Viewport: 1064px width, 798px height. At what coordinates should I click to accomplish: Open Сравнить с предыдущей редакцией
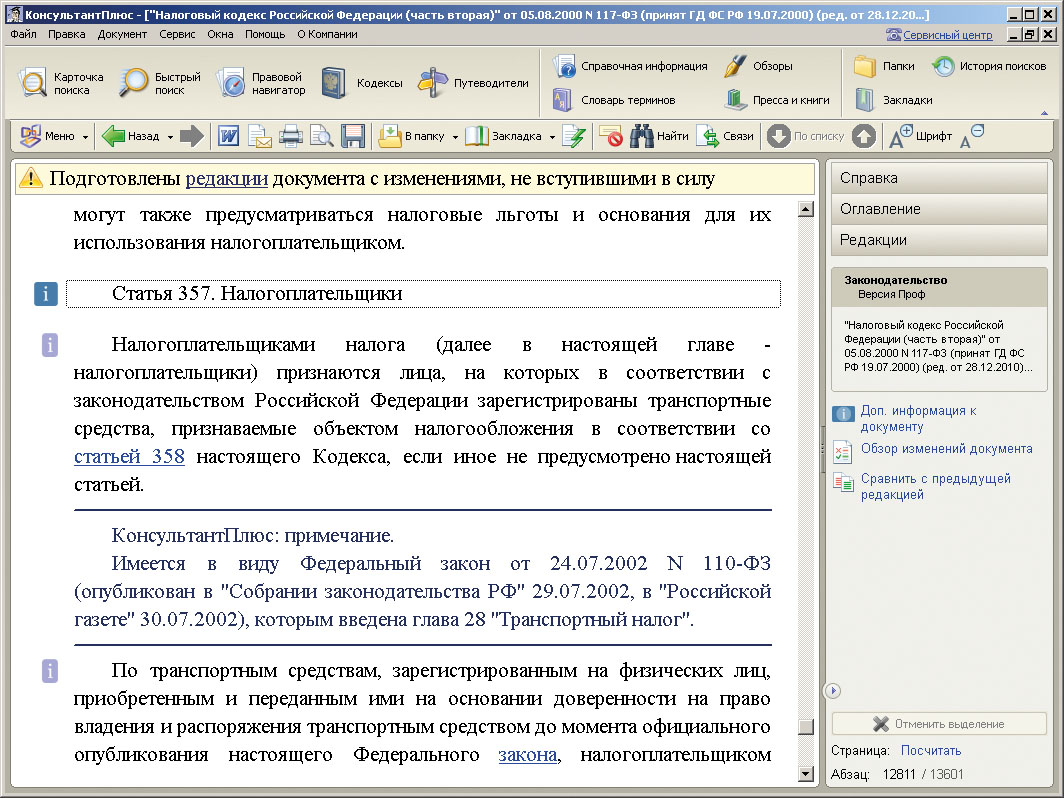point(936,487)
